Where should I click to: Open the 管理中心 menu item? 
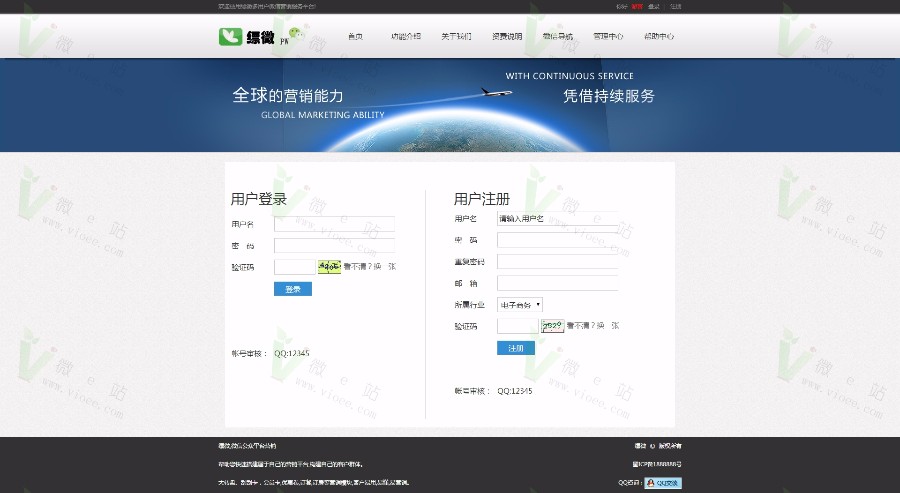point(608,36)
